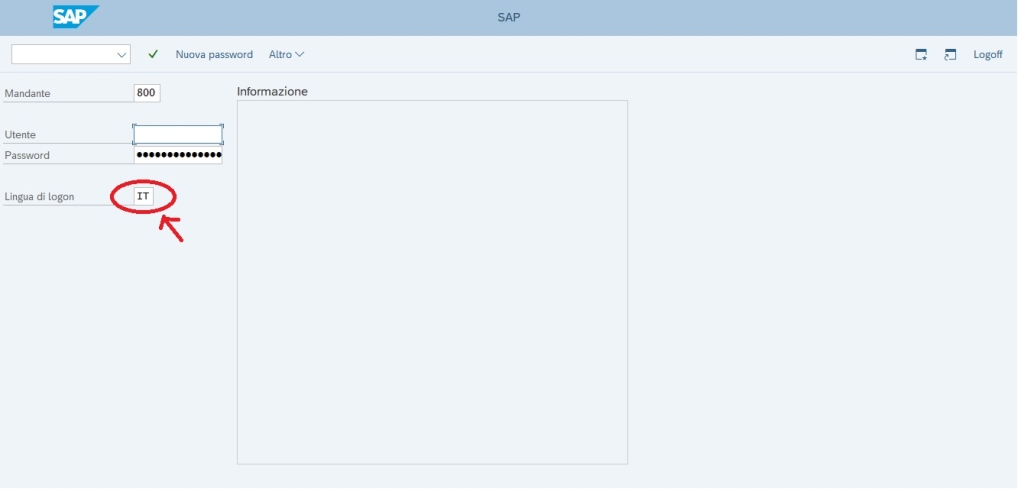Click the Password input field
Screen dimensions: 1024x492
pos(178,155)
